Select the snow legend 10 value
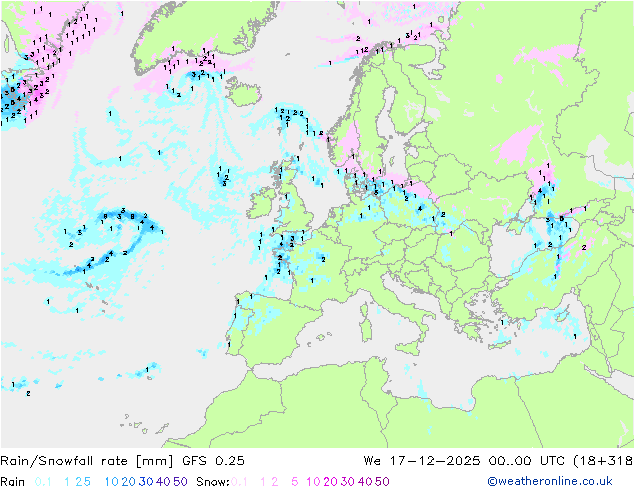The width and height of the screenshot is (634, 490). 313,482
